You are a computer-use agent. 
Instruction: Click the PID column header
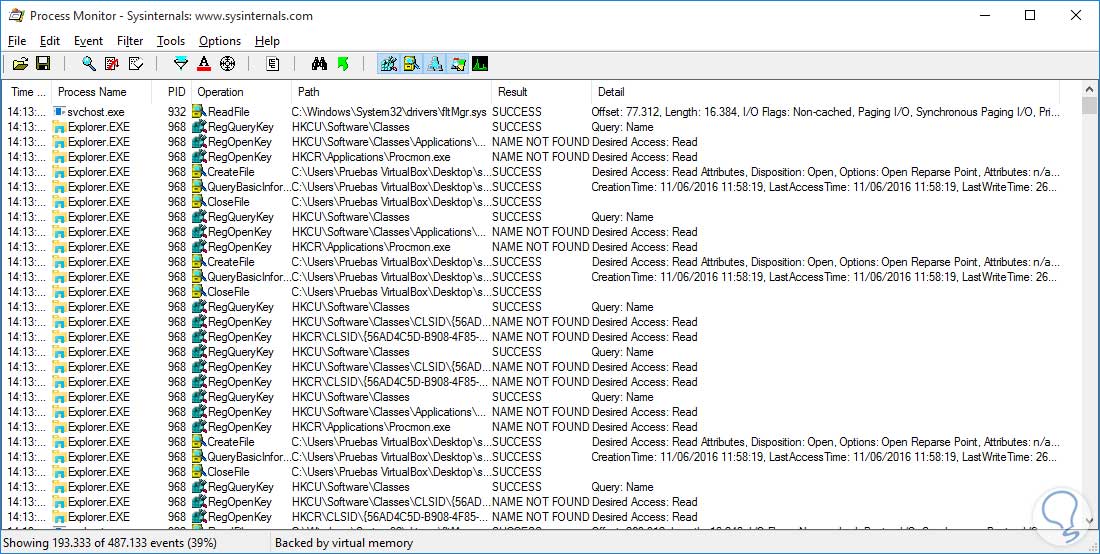[x=172, y=92]
